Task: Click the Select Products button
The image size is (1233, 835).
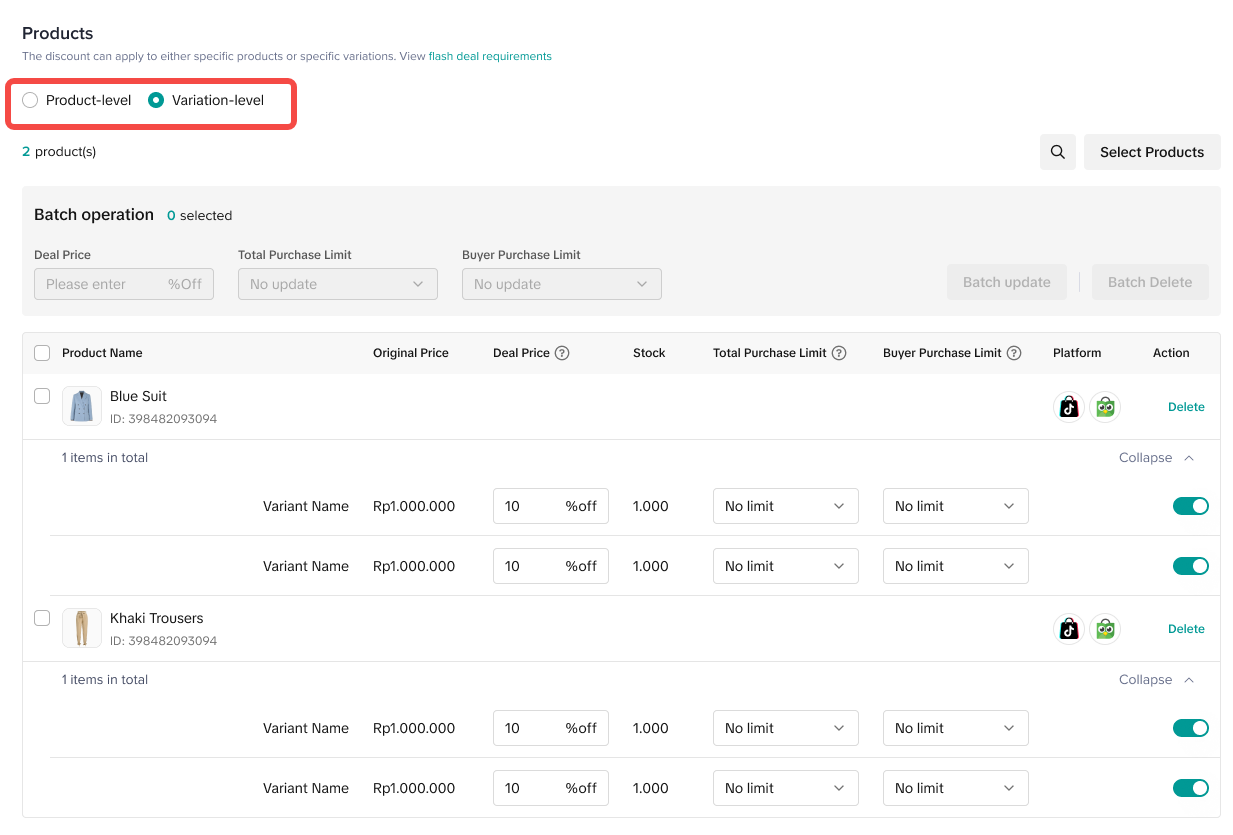Action: pyautogui.click(x=1151, y=152)
